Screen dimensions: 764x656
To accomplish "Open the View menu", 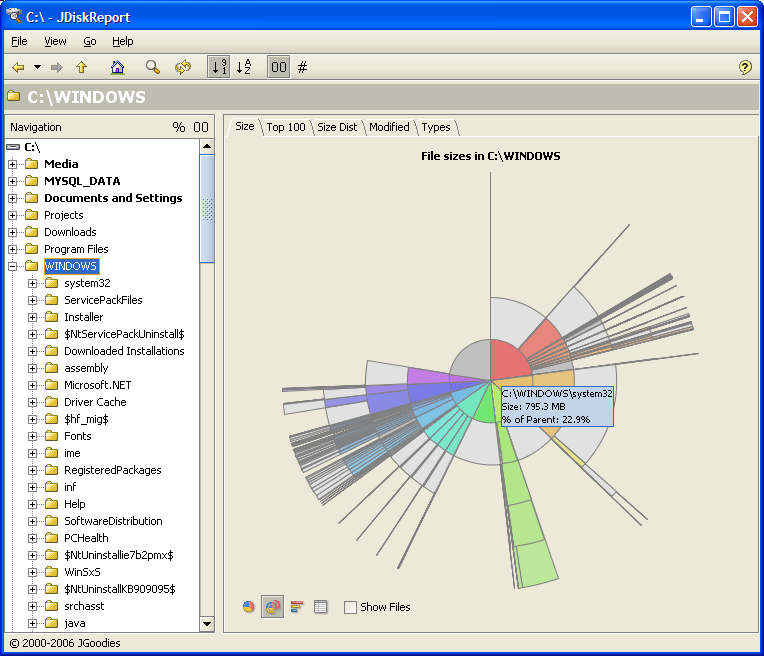I will click(x=55, y=41).
